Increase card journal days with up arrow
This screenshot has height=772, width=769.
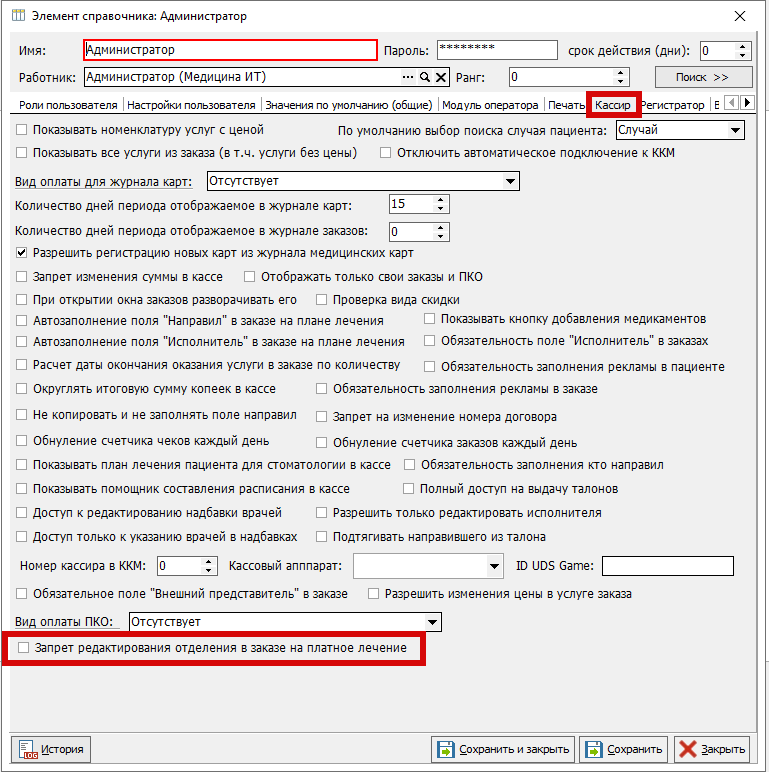[x=441, y=200]
